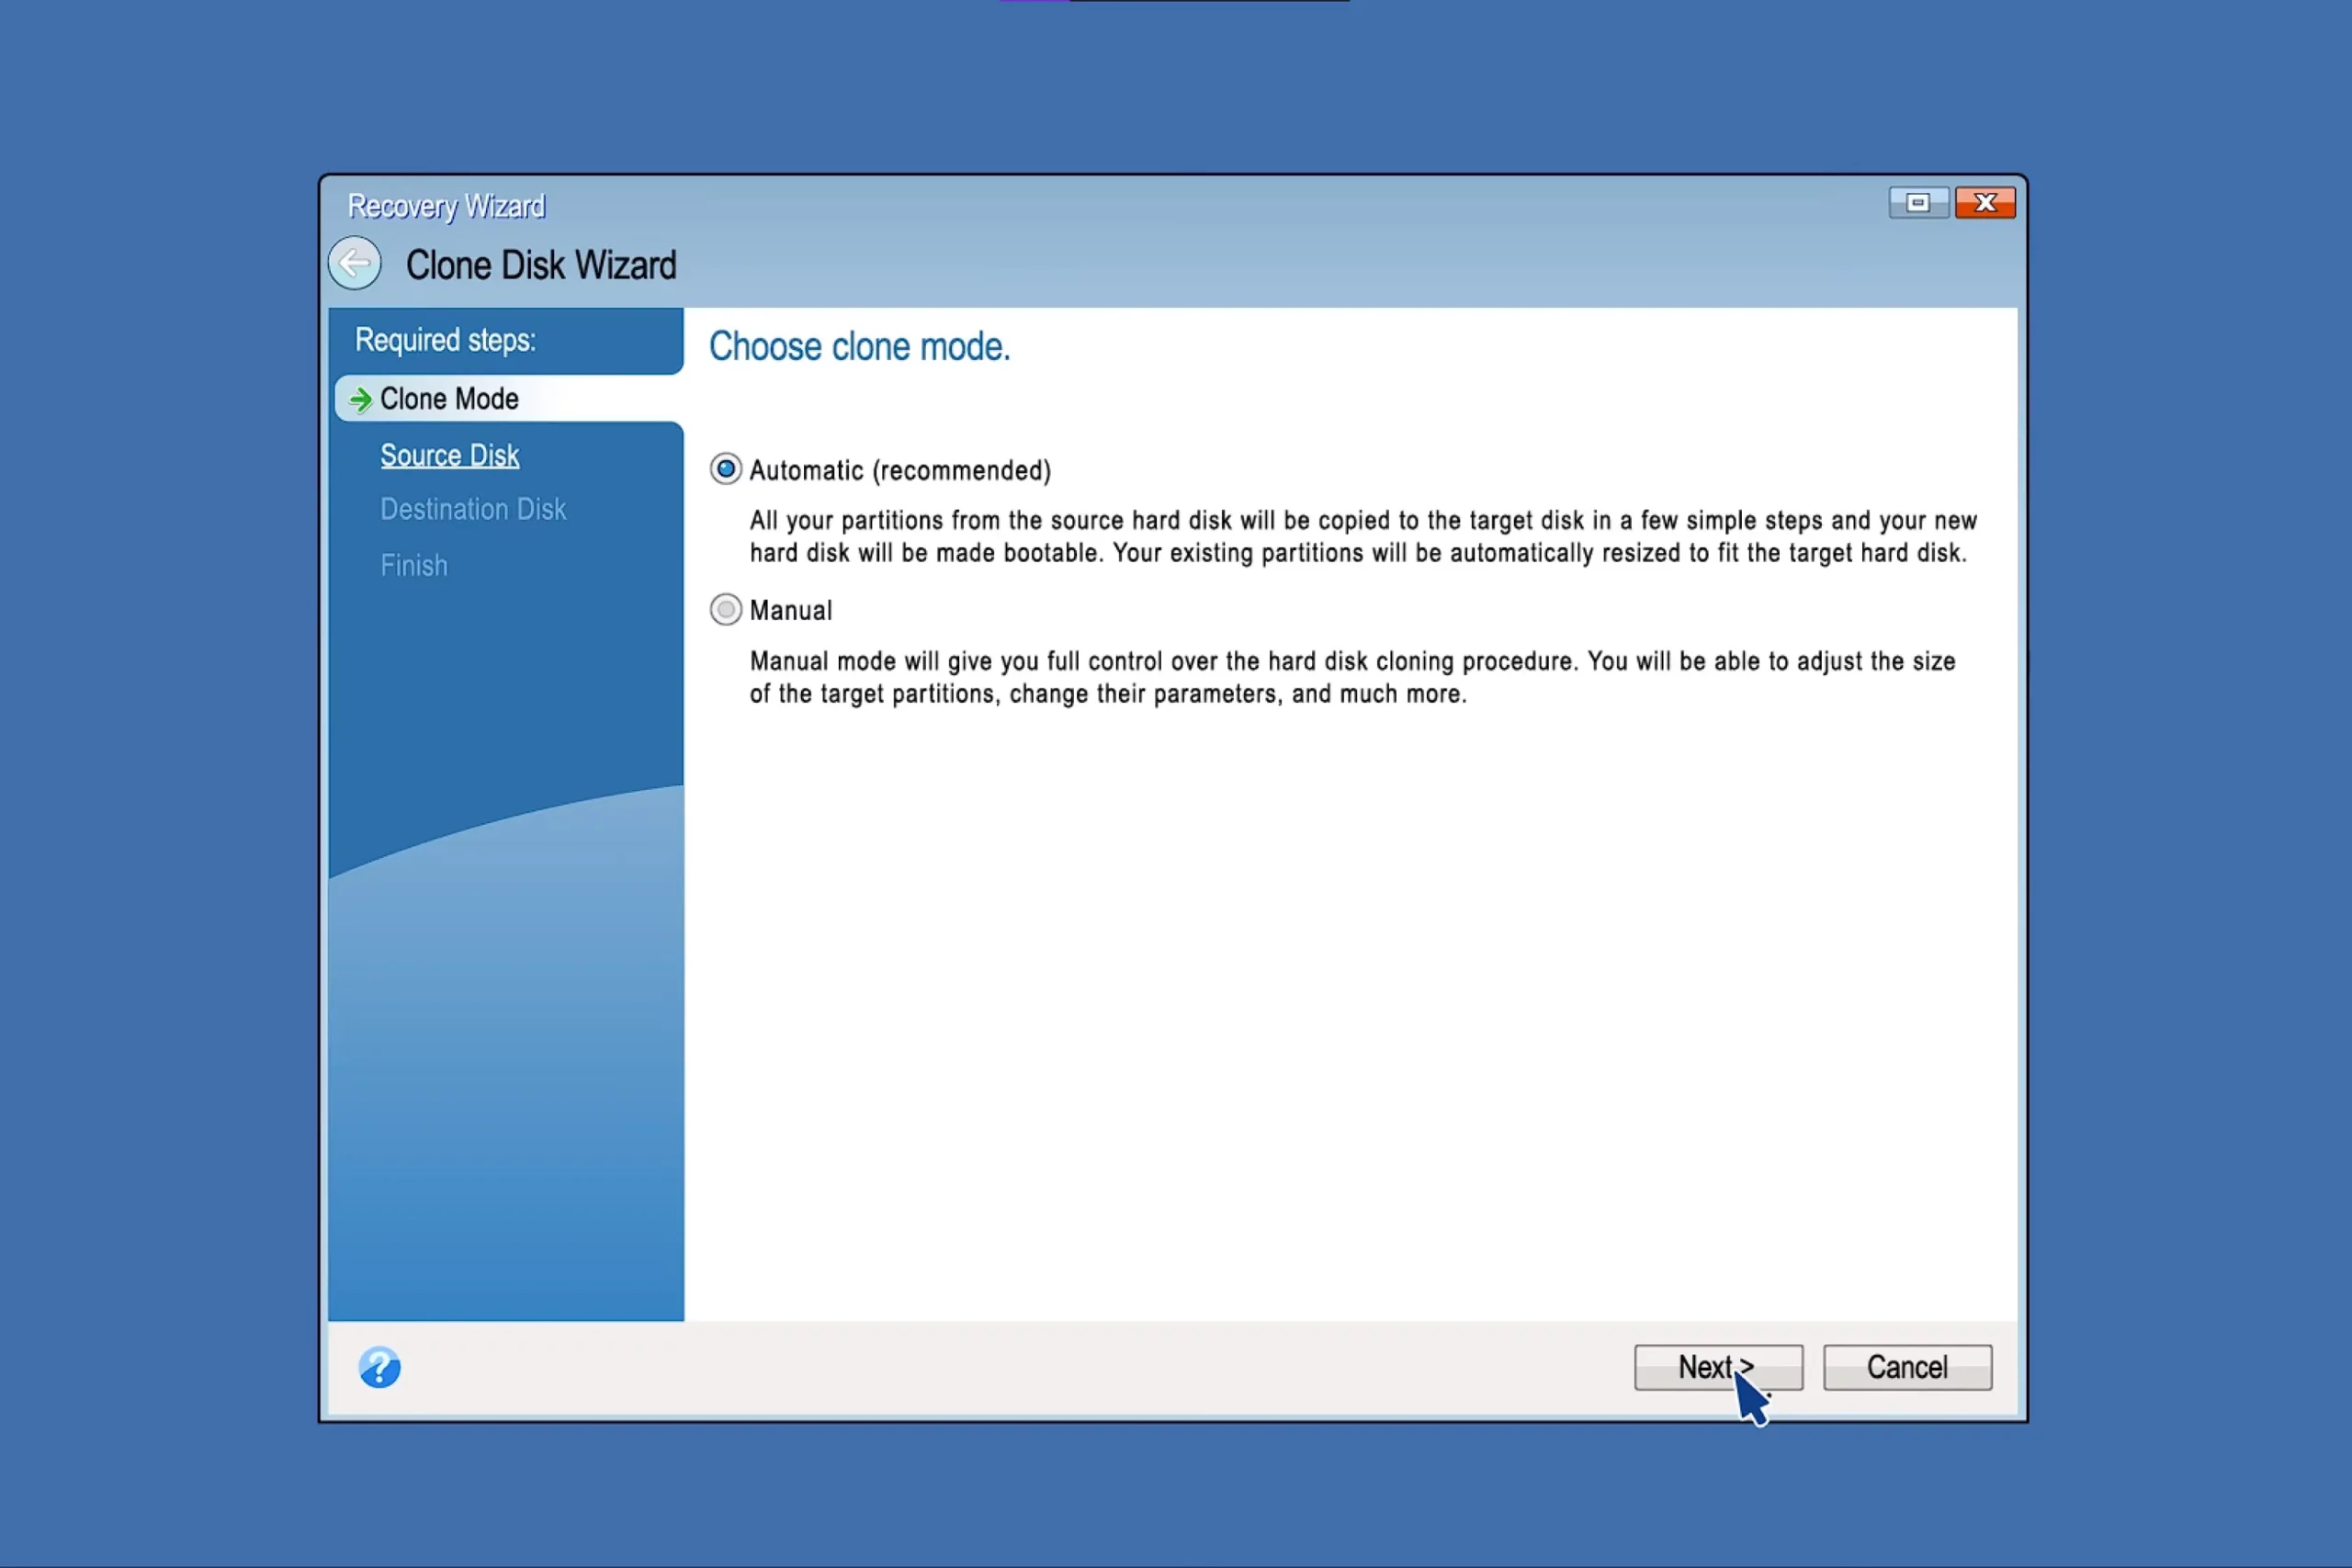Image resolution: width=2352 pixels, height=1568 pixels.
Task: Click the Destination Disk step
Action: (472, 509)
